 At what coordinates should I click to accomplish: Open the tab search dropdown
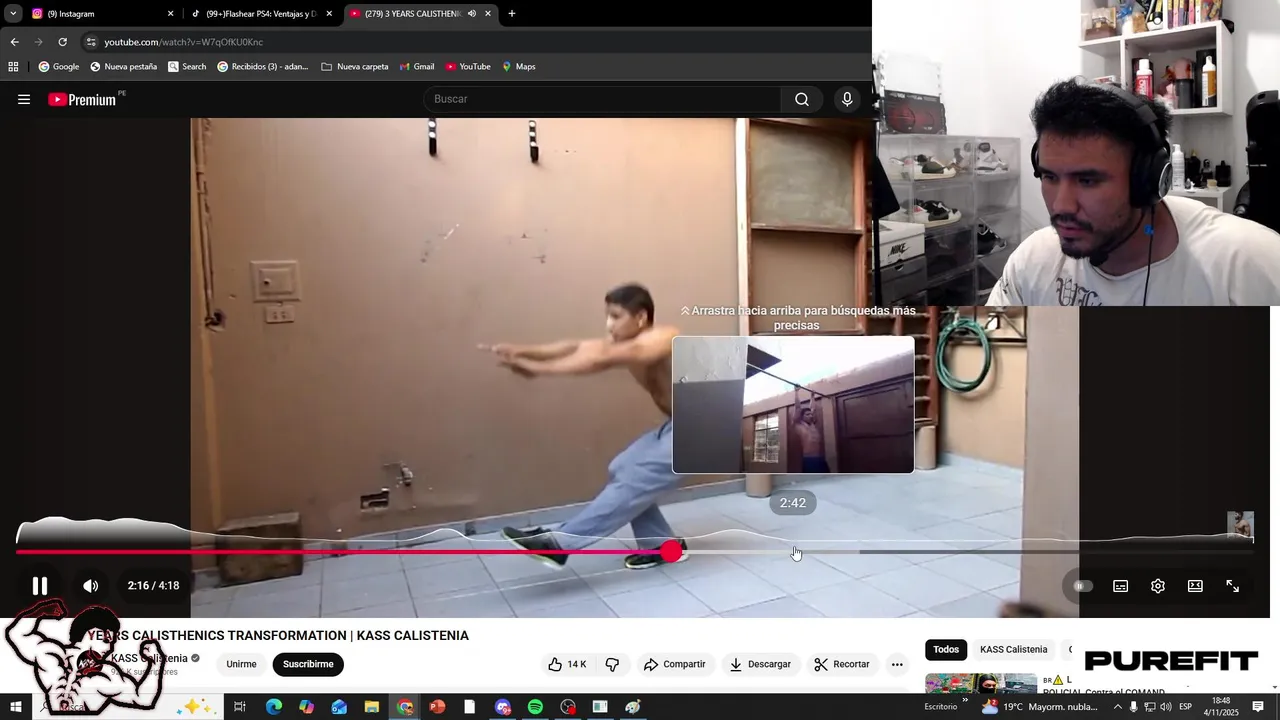click(x=13, y=14)
